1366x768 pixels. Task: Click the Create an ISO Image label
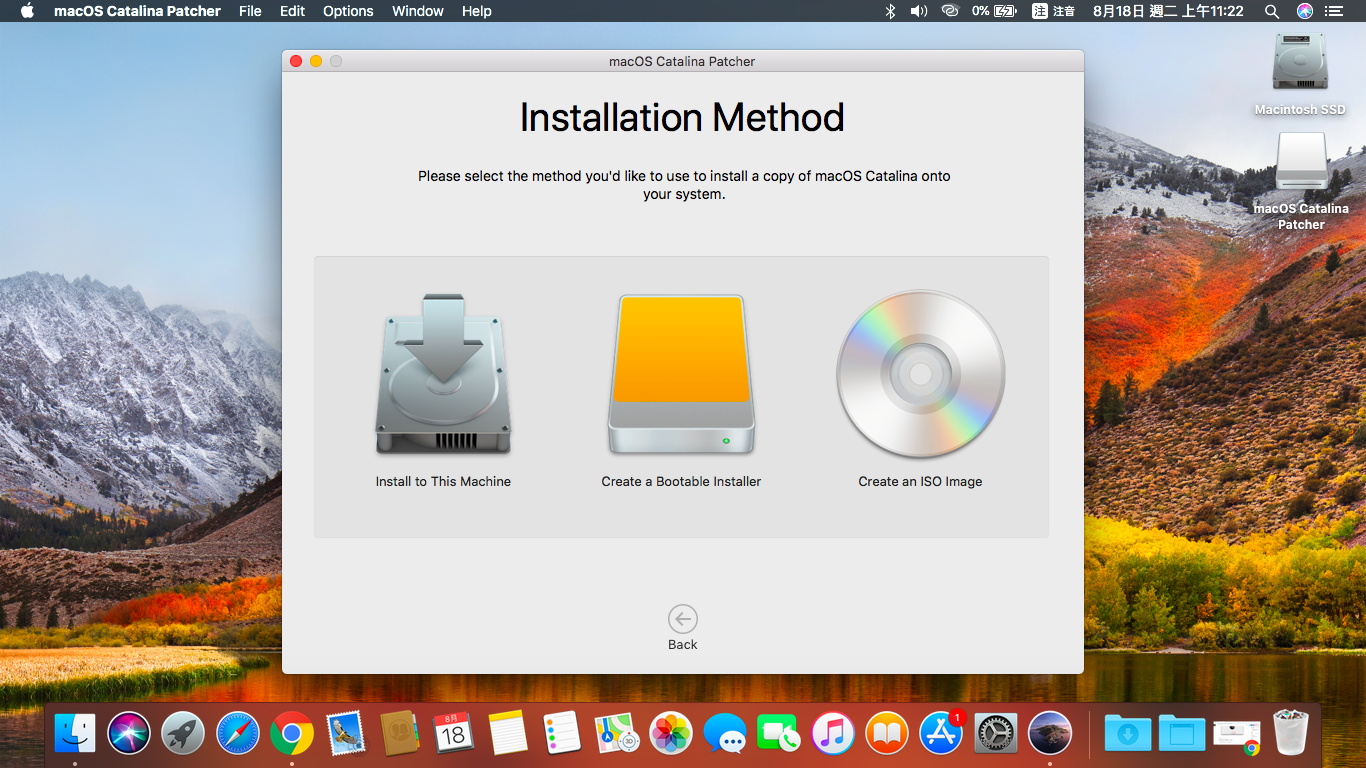tap(920, 481)
